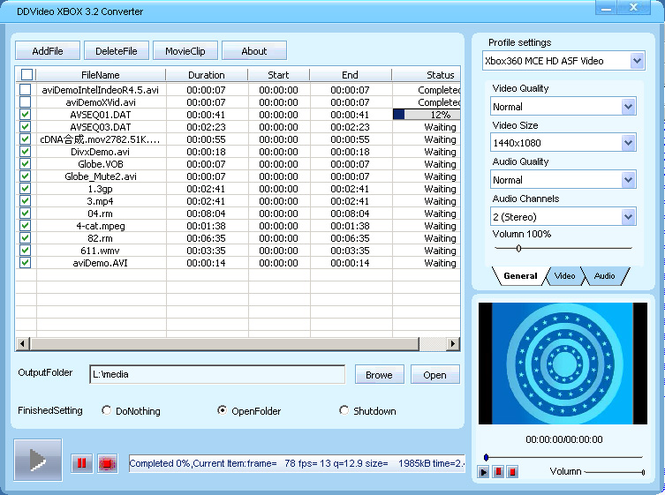665x495 pixels.
Task: Uncheck the Globe.VOB file checkbox
Action: pyautogui.click(x=25, y=164)
